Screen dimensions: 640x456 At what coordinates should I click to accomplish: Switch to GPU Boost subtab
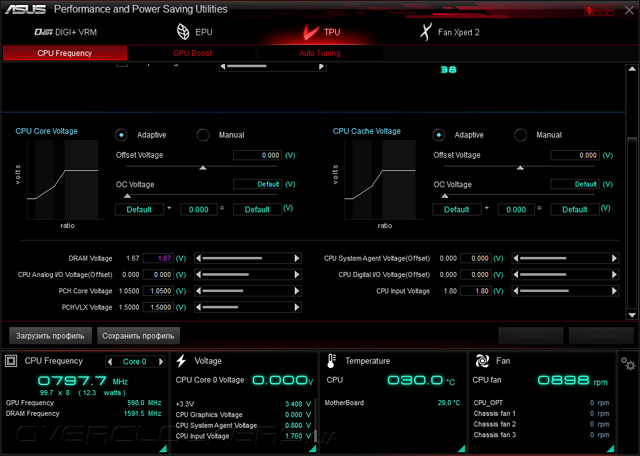point(192,53)
